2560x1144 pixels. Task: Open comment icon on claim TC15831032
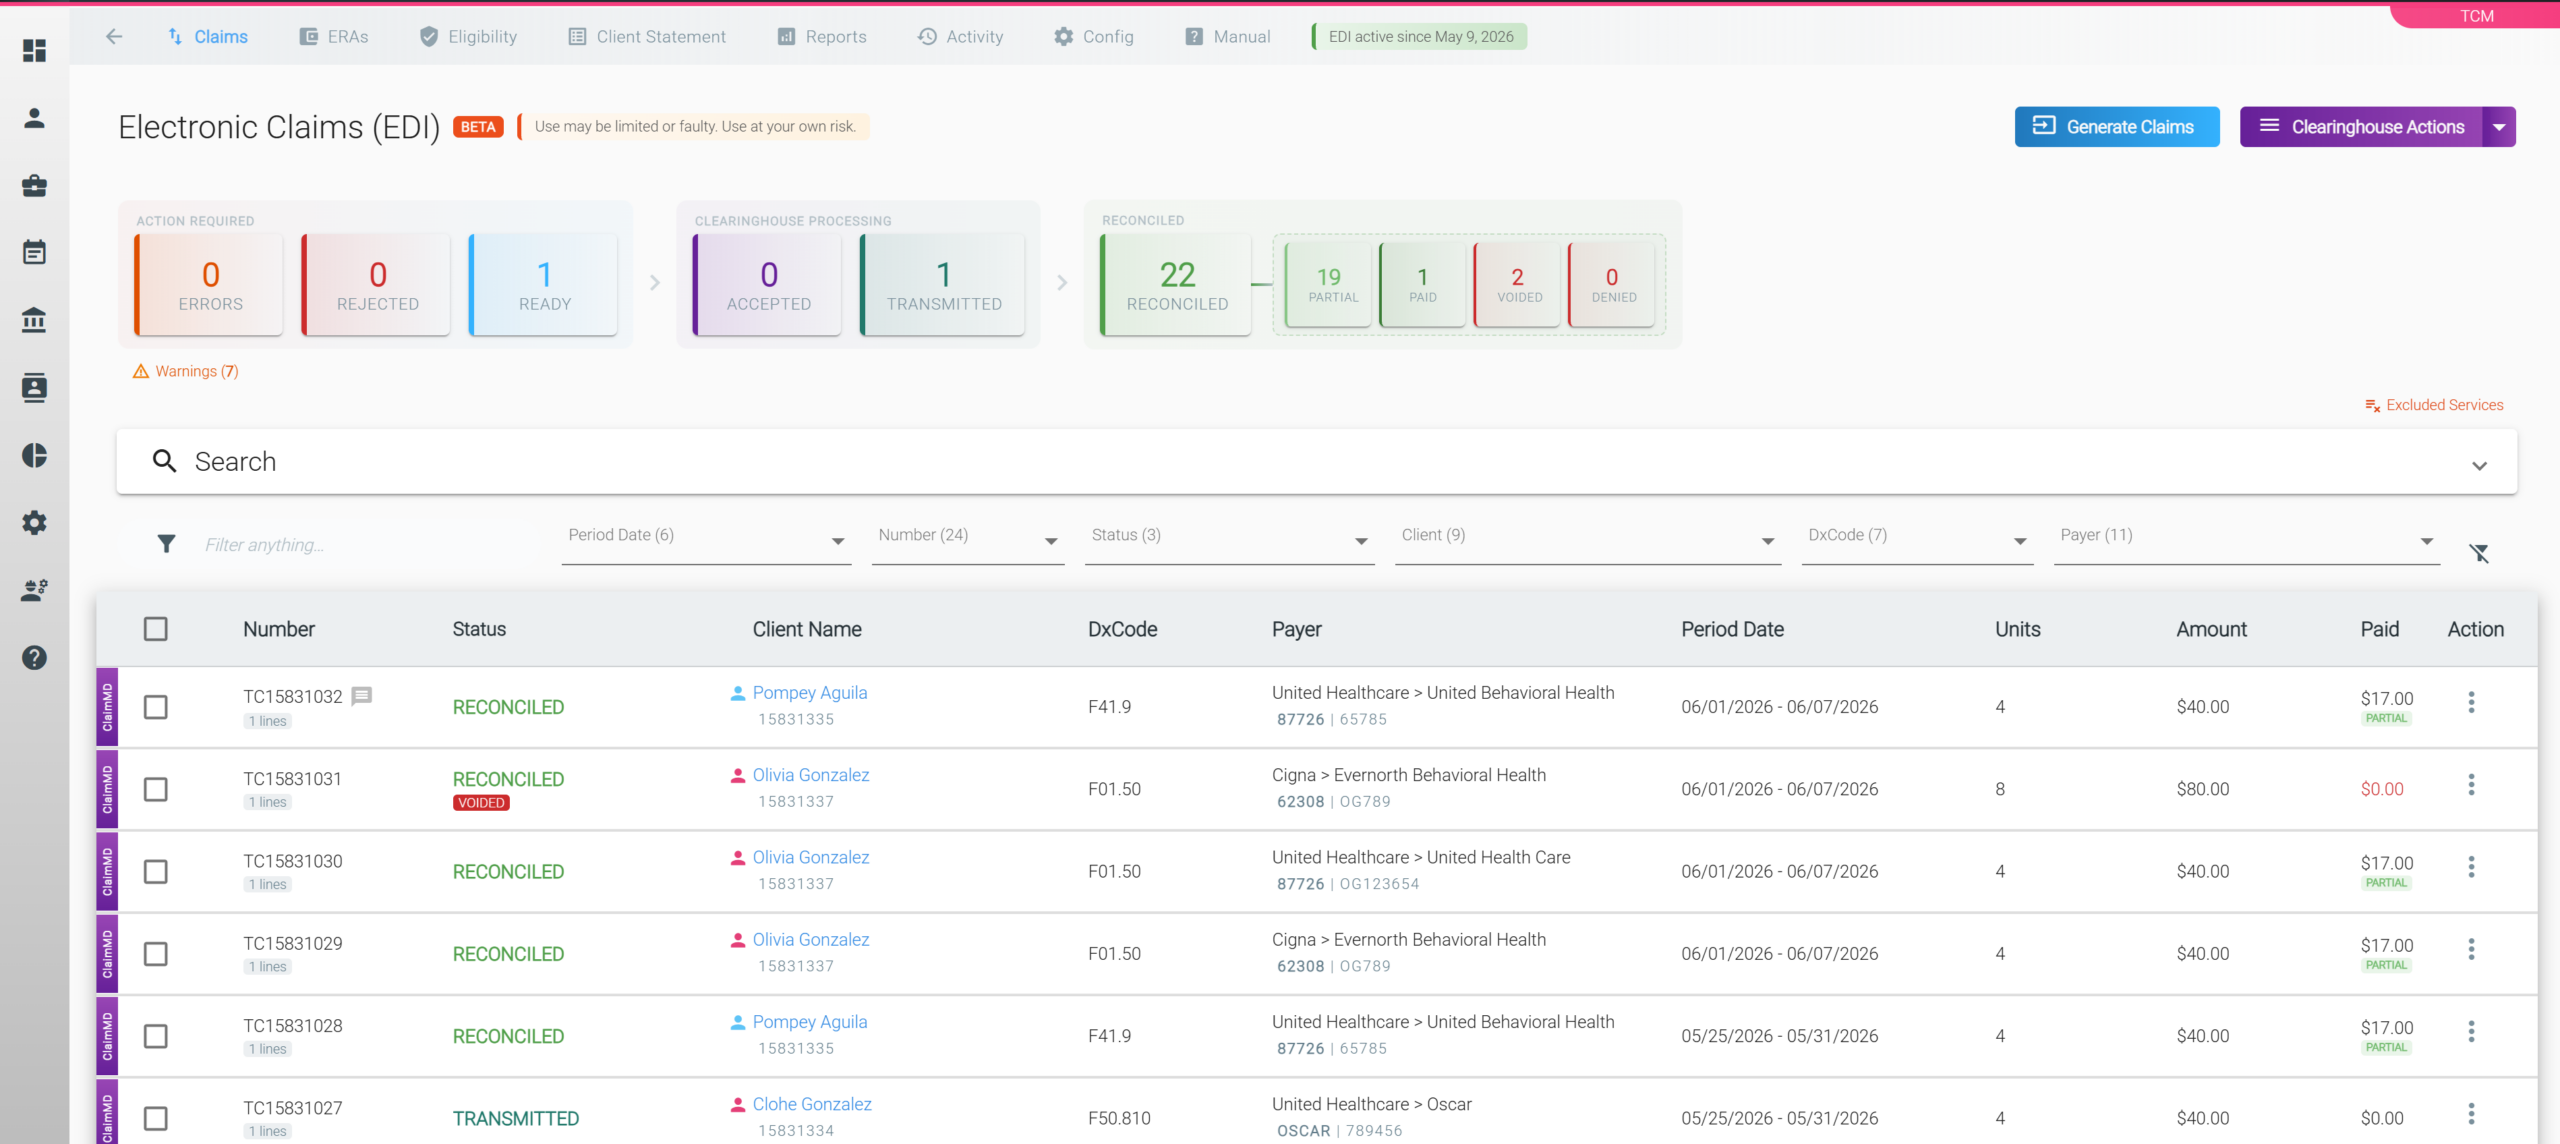pos(362,695)
